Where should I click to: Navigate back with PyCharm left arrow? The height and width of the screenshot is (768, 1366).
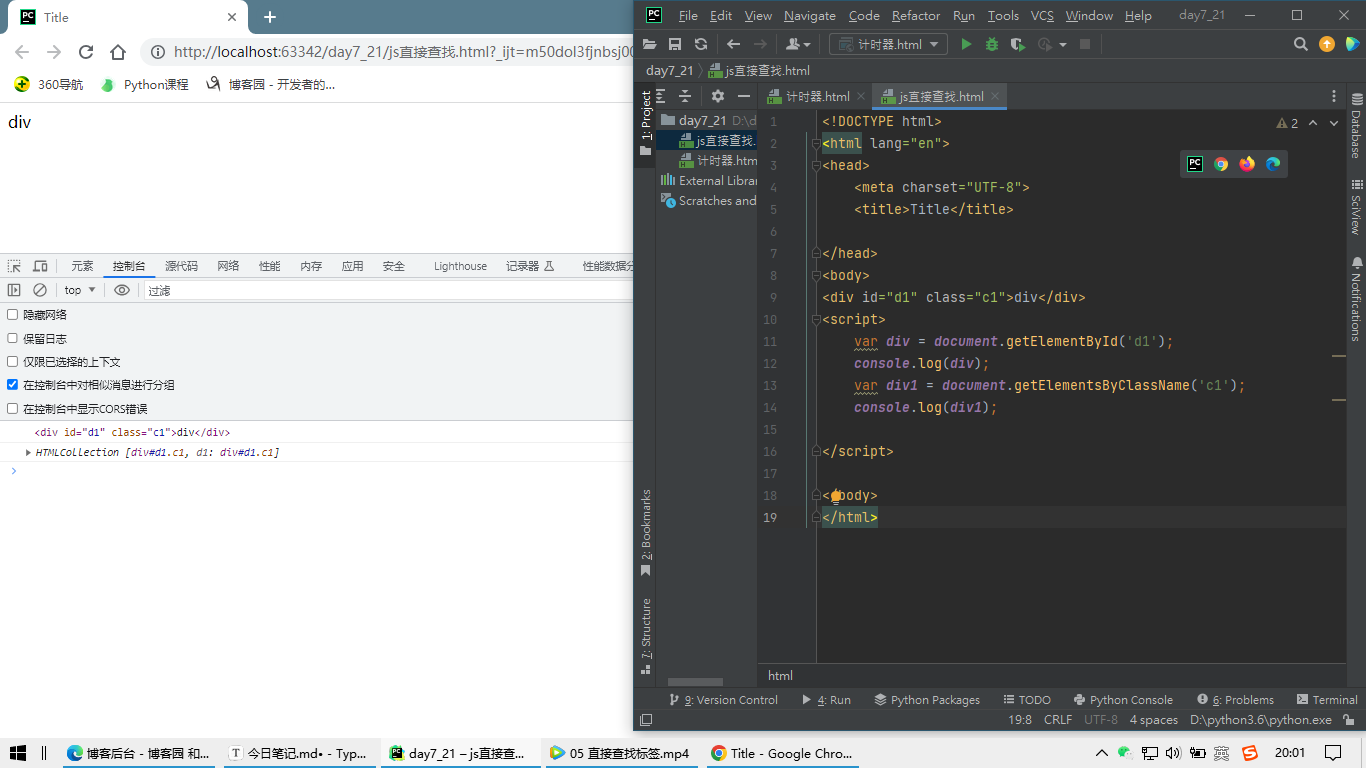(733, 44)
